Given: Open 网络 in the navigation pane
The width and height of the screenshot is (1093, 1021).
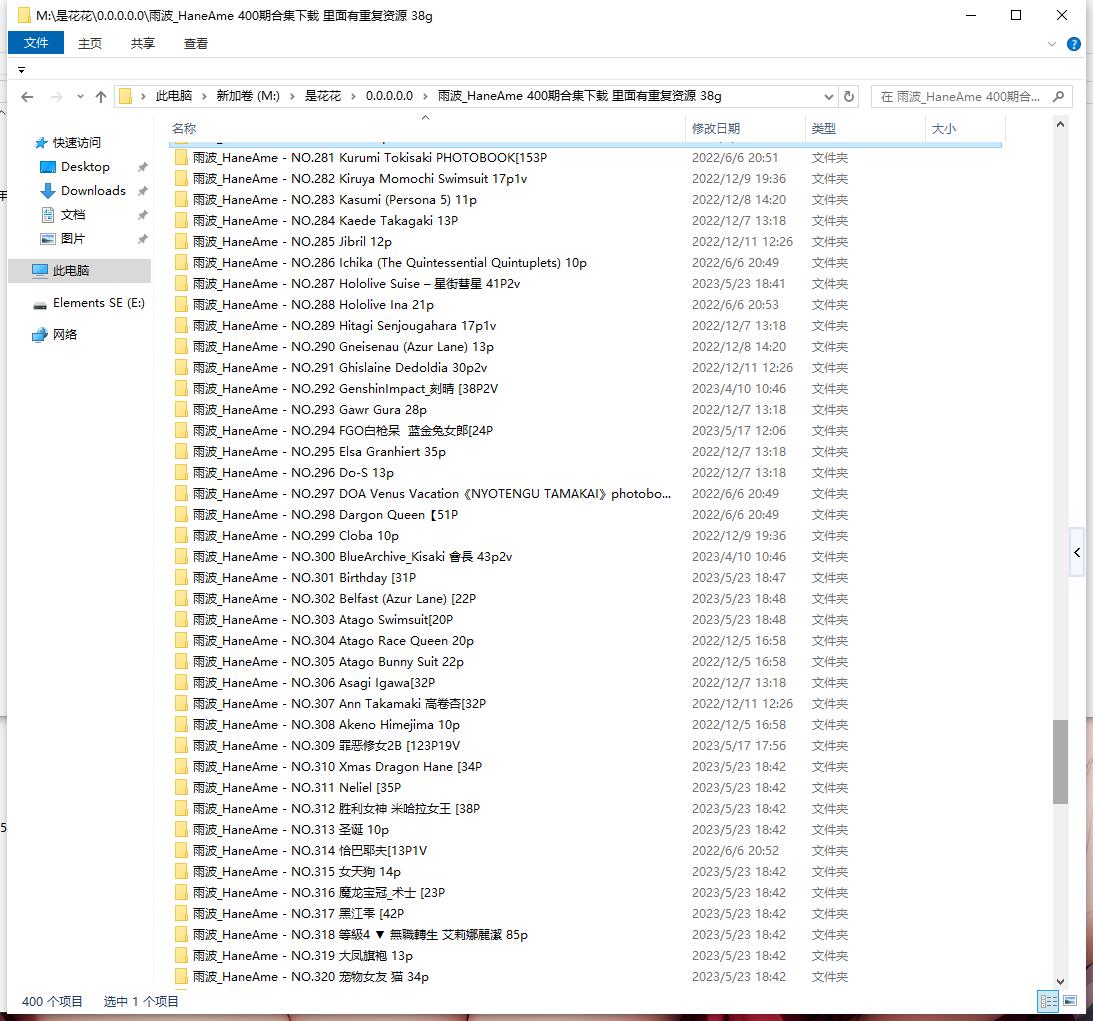Looking at the screenshot, I should [x=64, y=335].
